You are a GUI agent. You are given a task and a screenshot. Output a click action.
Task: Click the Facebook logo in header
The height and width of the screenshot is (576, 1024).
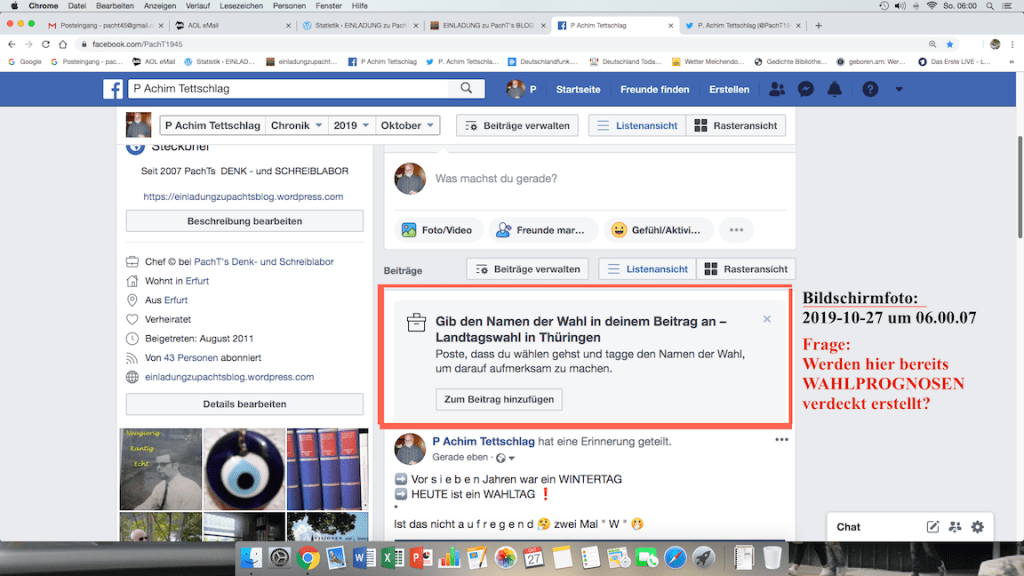click(x=113, y=89)
